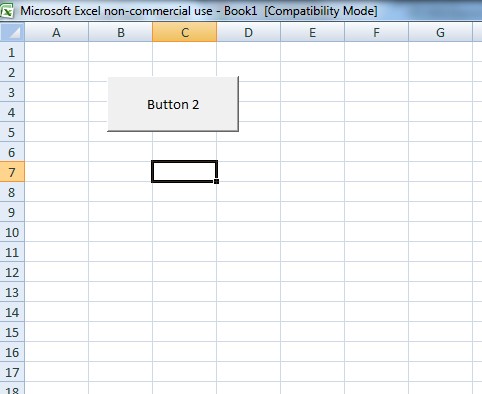The image size is (482, 394).
Task: Select column B header
Action: pyautogui.click(x=121, y=32)
